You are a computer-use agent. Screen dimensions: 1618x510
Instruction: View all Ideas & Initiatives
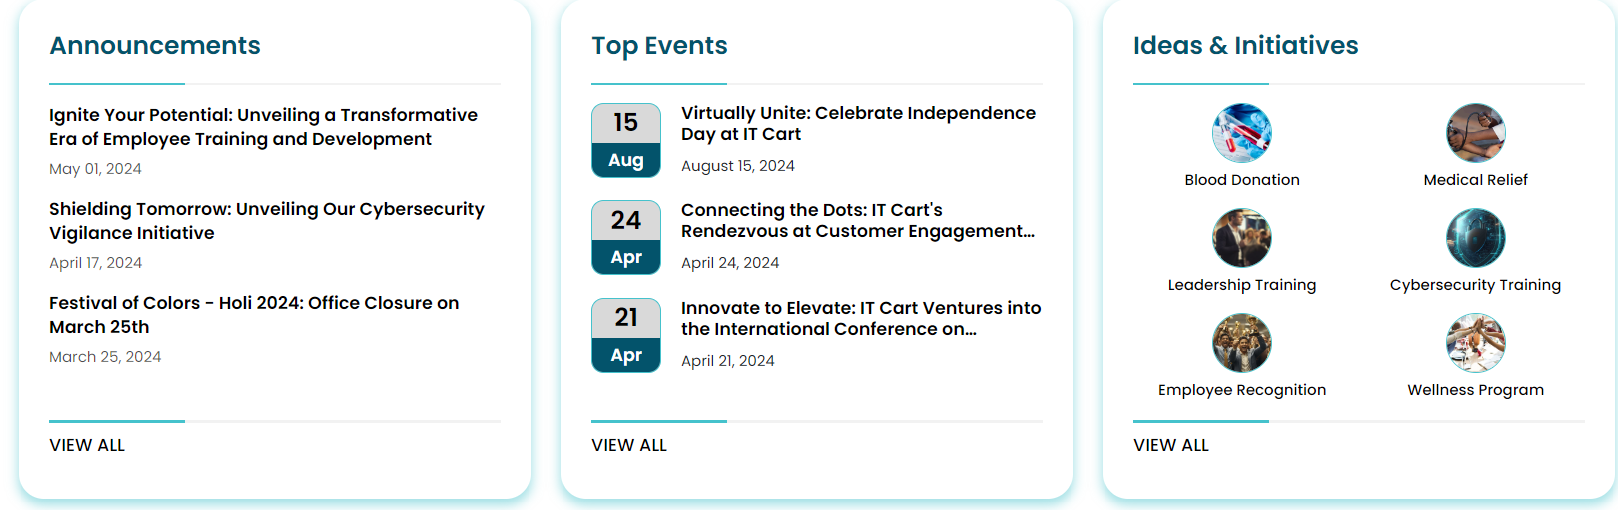[x=1171, y=445]
